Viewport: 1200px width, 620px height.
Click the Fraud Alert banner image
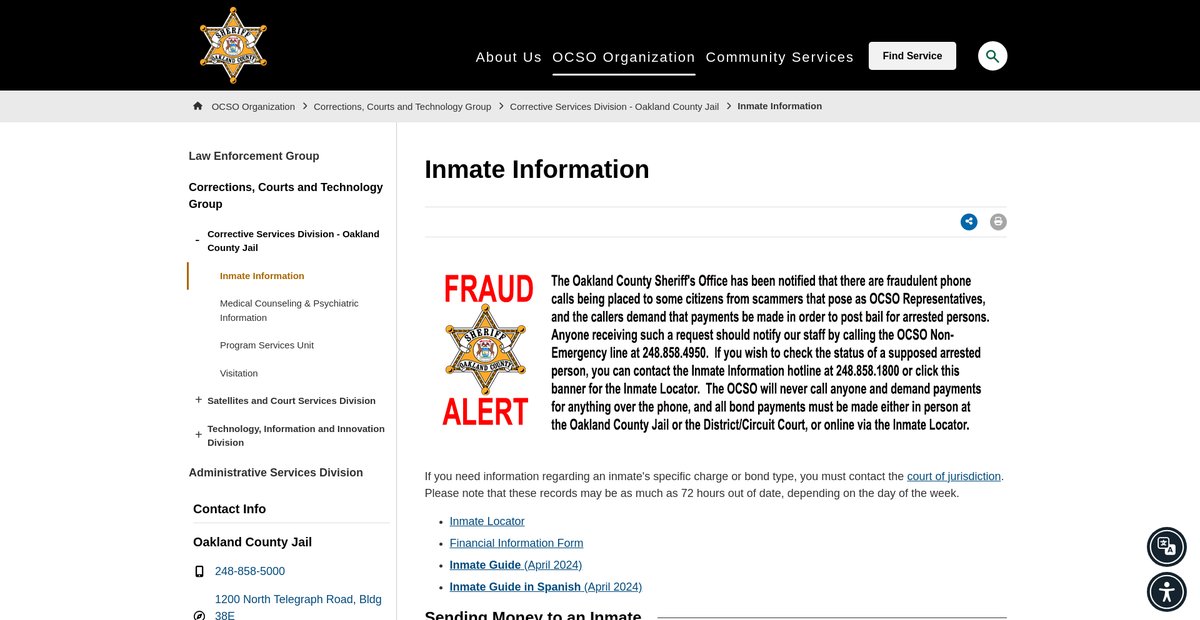pos(715,352)
